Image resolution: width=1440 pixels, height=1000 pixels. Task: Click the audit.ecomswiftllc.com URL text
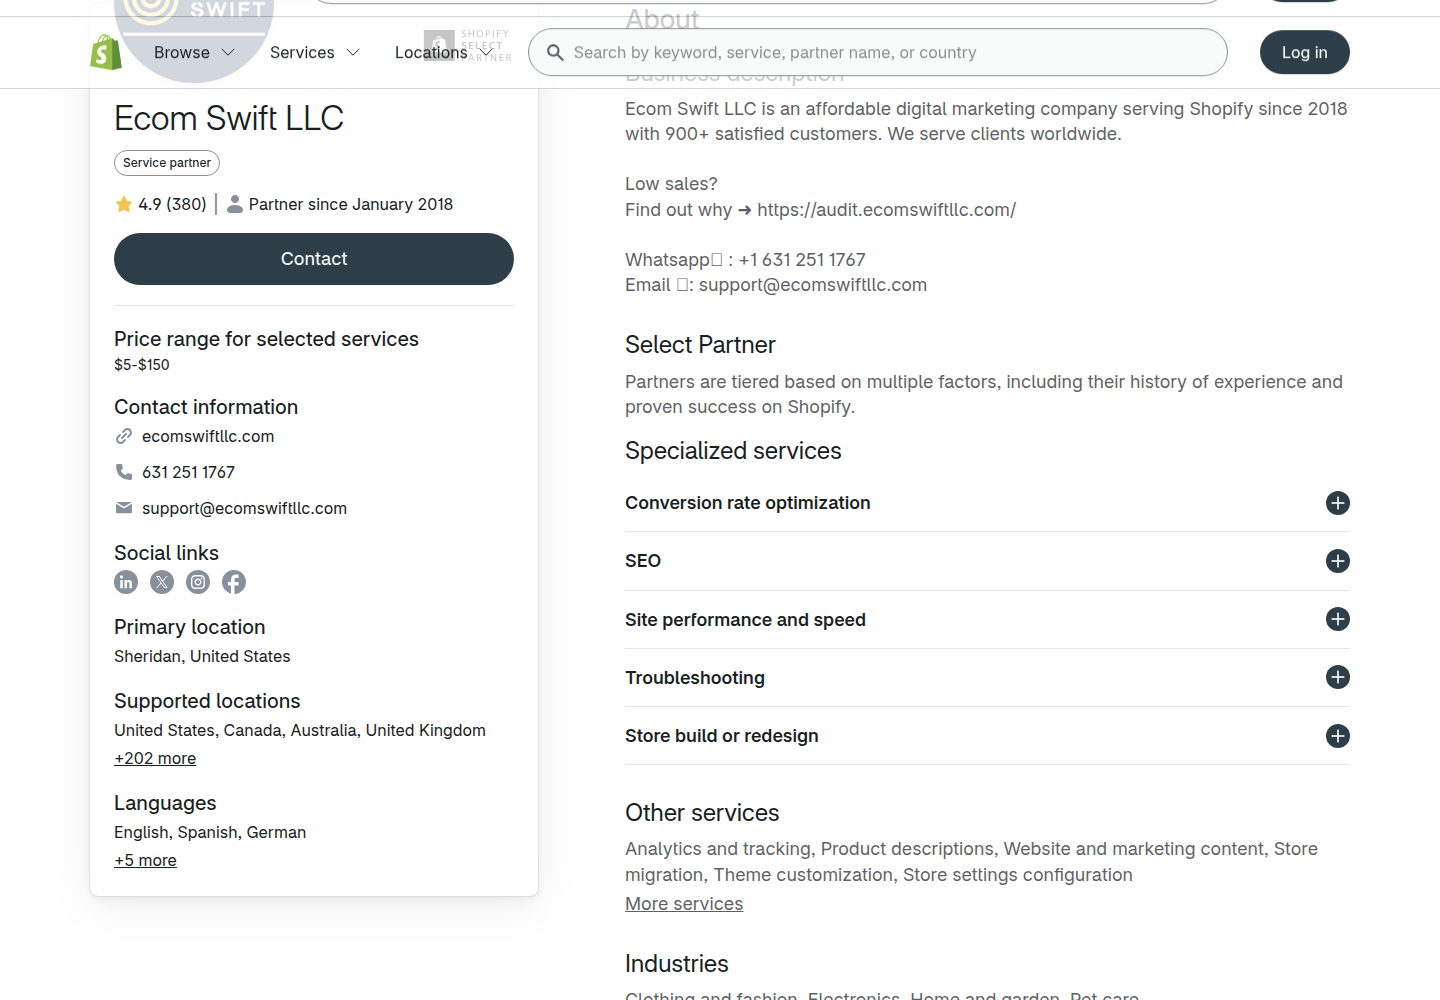click(886, 210)
